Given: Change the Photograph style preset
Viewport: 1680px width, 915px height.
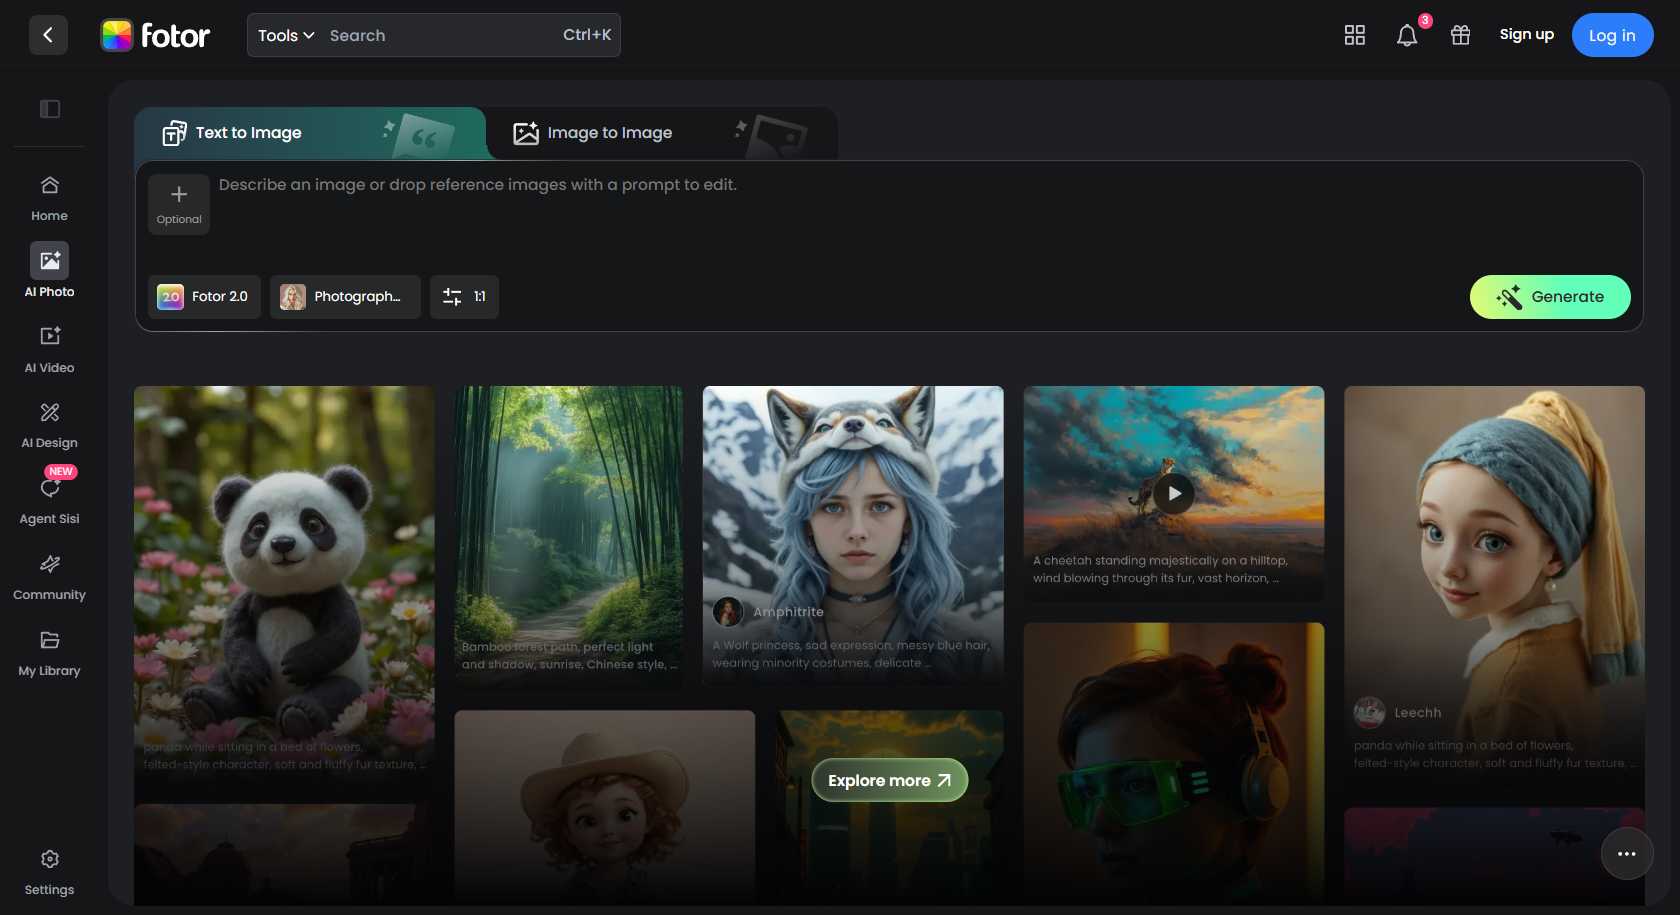Looking at the screenshot, I should [x=345, y=297].
